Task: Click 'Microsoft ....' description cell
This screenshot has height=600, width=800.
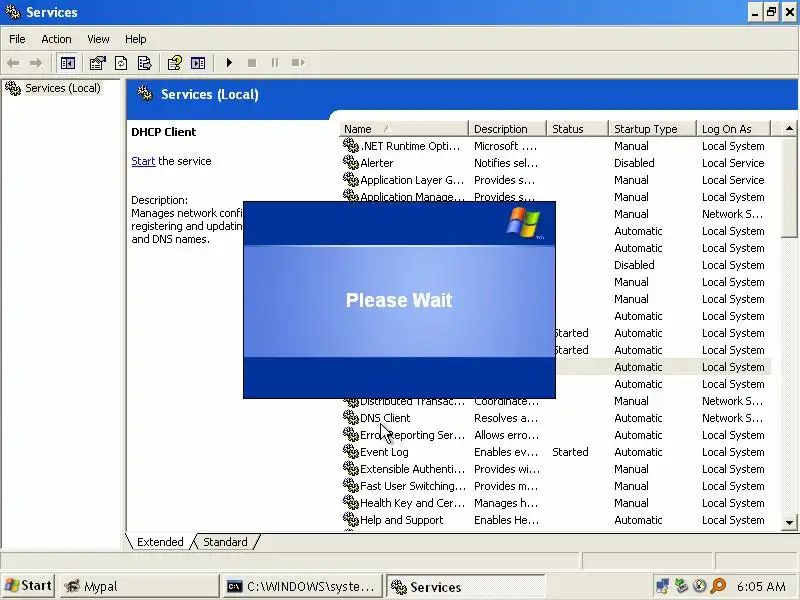Action: coord(505,146)
